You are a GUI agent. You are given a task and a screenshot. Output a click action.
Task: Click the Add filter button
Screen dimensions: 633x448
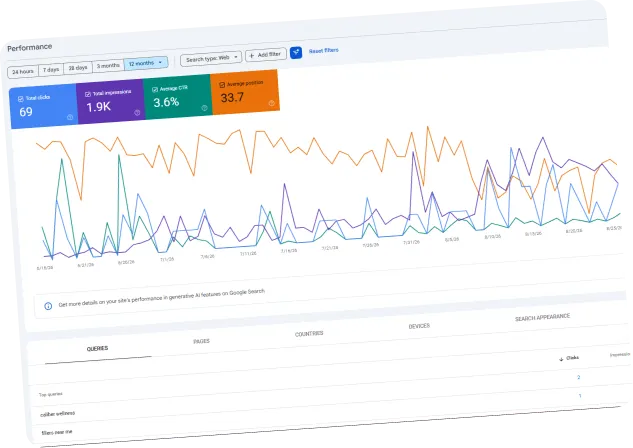point(266,54)
